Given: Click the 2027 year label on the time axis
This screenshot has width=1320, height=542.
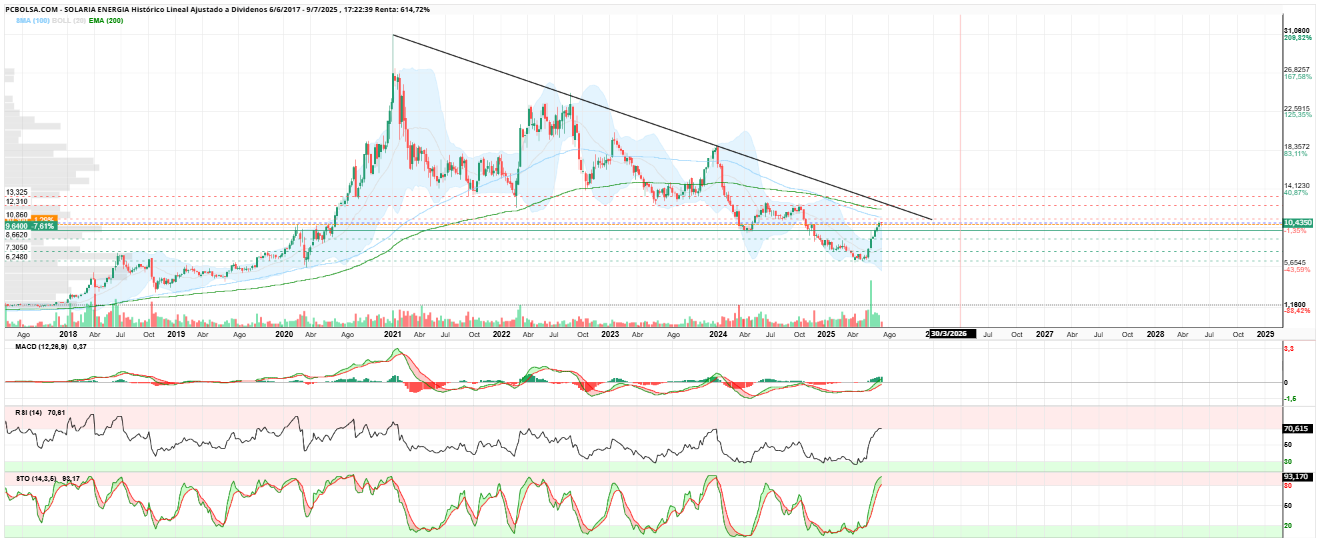Looking at the screenshot, I should (1044, 334).
